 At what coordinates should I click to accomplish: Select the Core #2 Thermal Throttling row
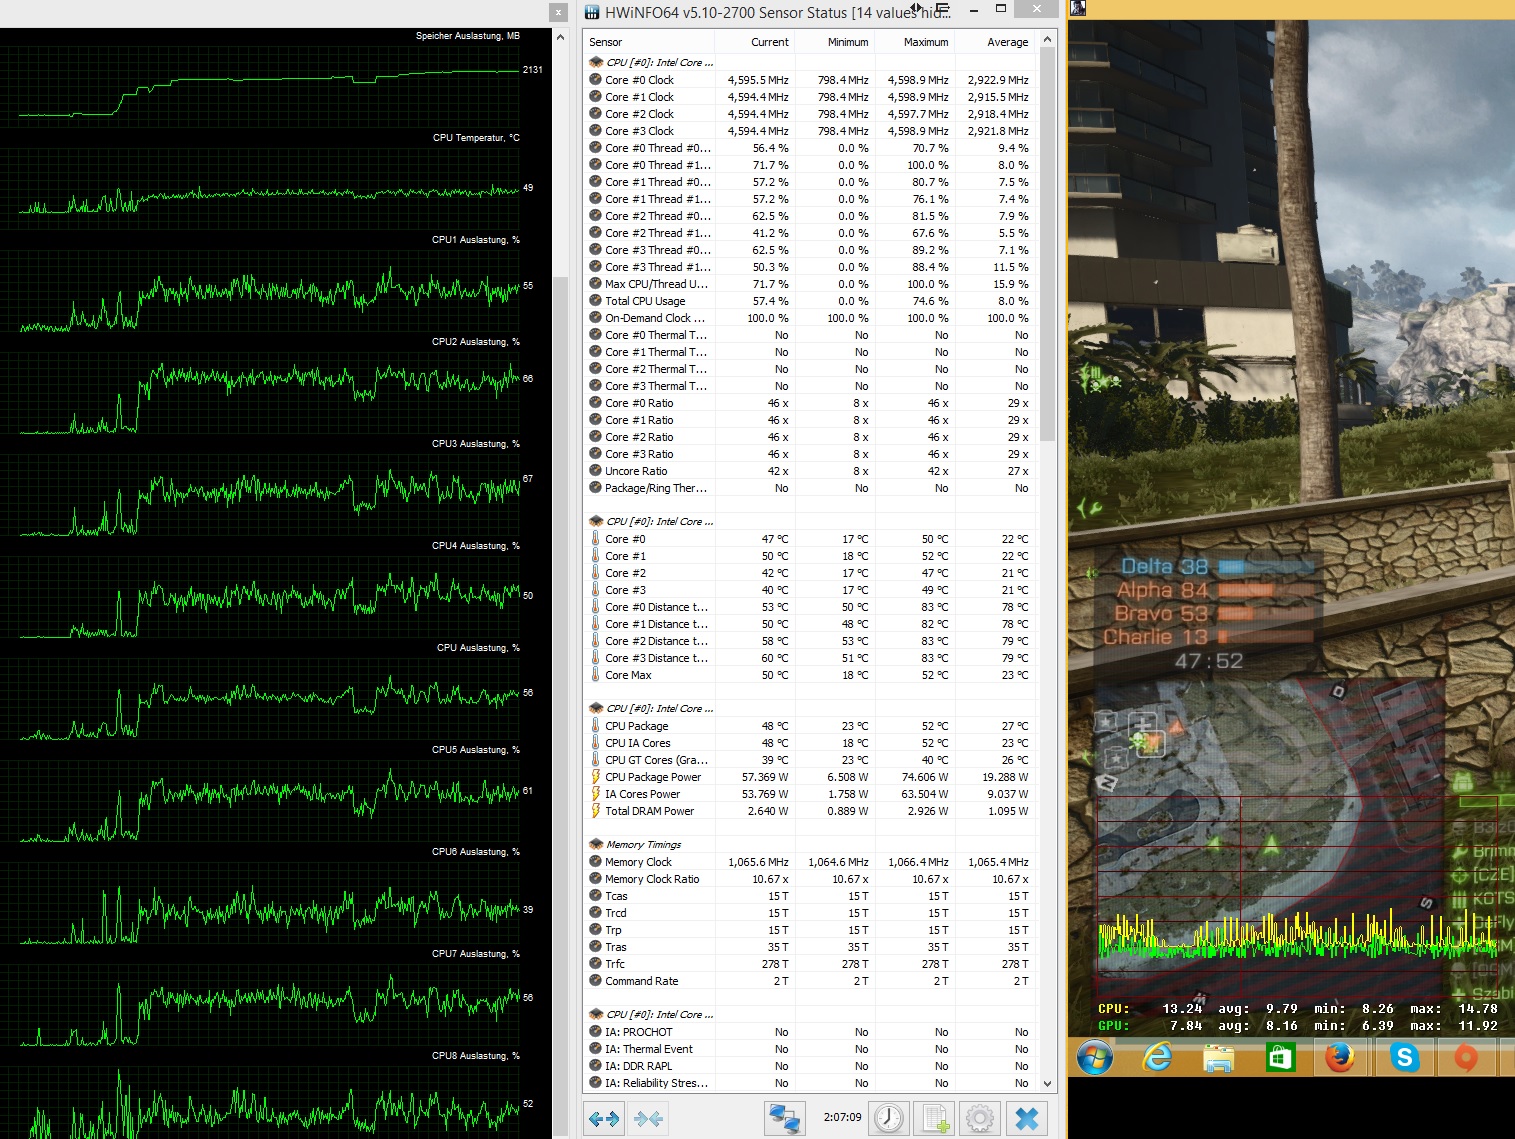tap(809, 369)
